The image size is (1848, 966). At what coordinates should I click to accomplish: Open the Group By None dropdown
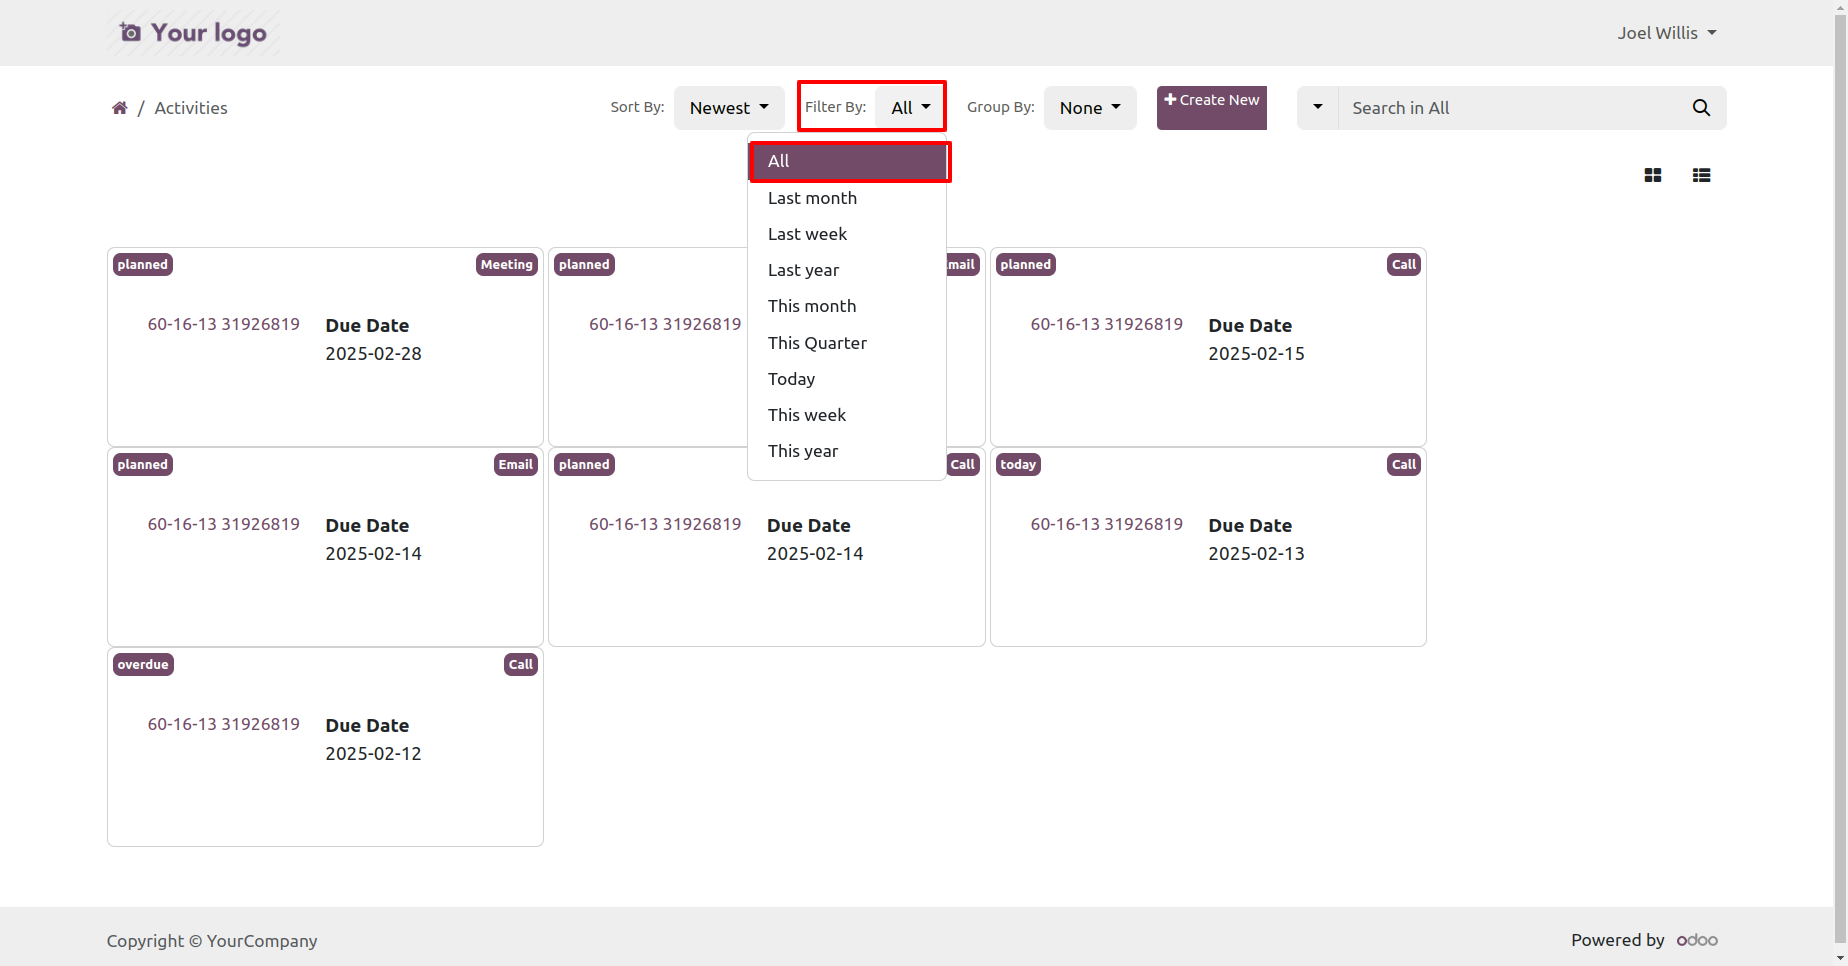pos(1090,108)
